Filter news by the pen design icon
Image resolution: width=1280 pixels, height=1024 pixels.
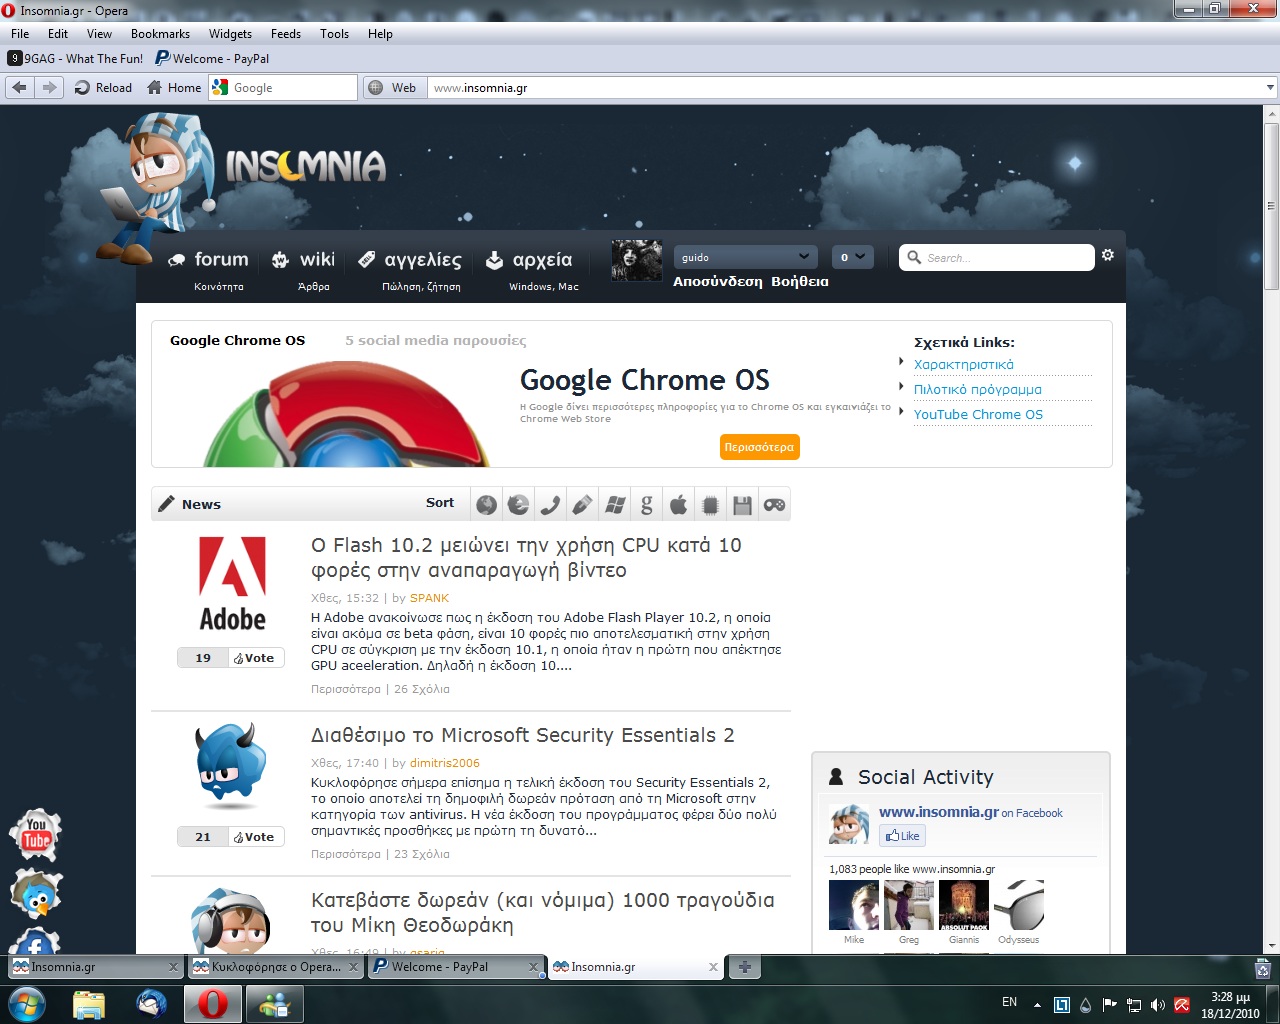pyautogui.click(x=582, y=505)
